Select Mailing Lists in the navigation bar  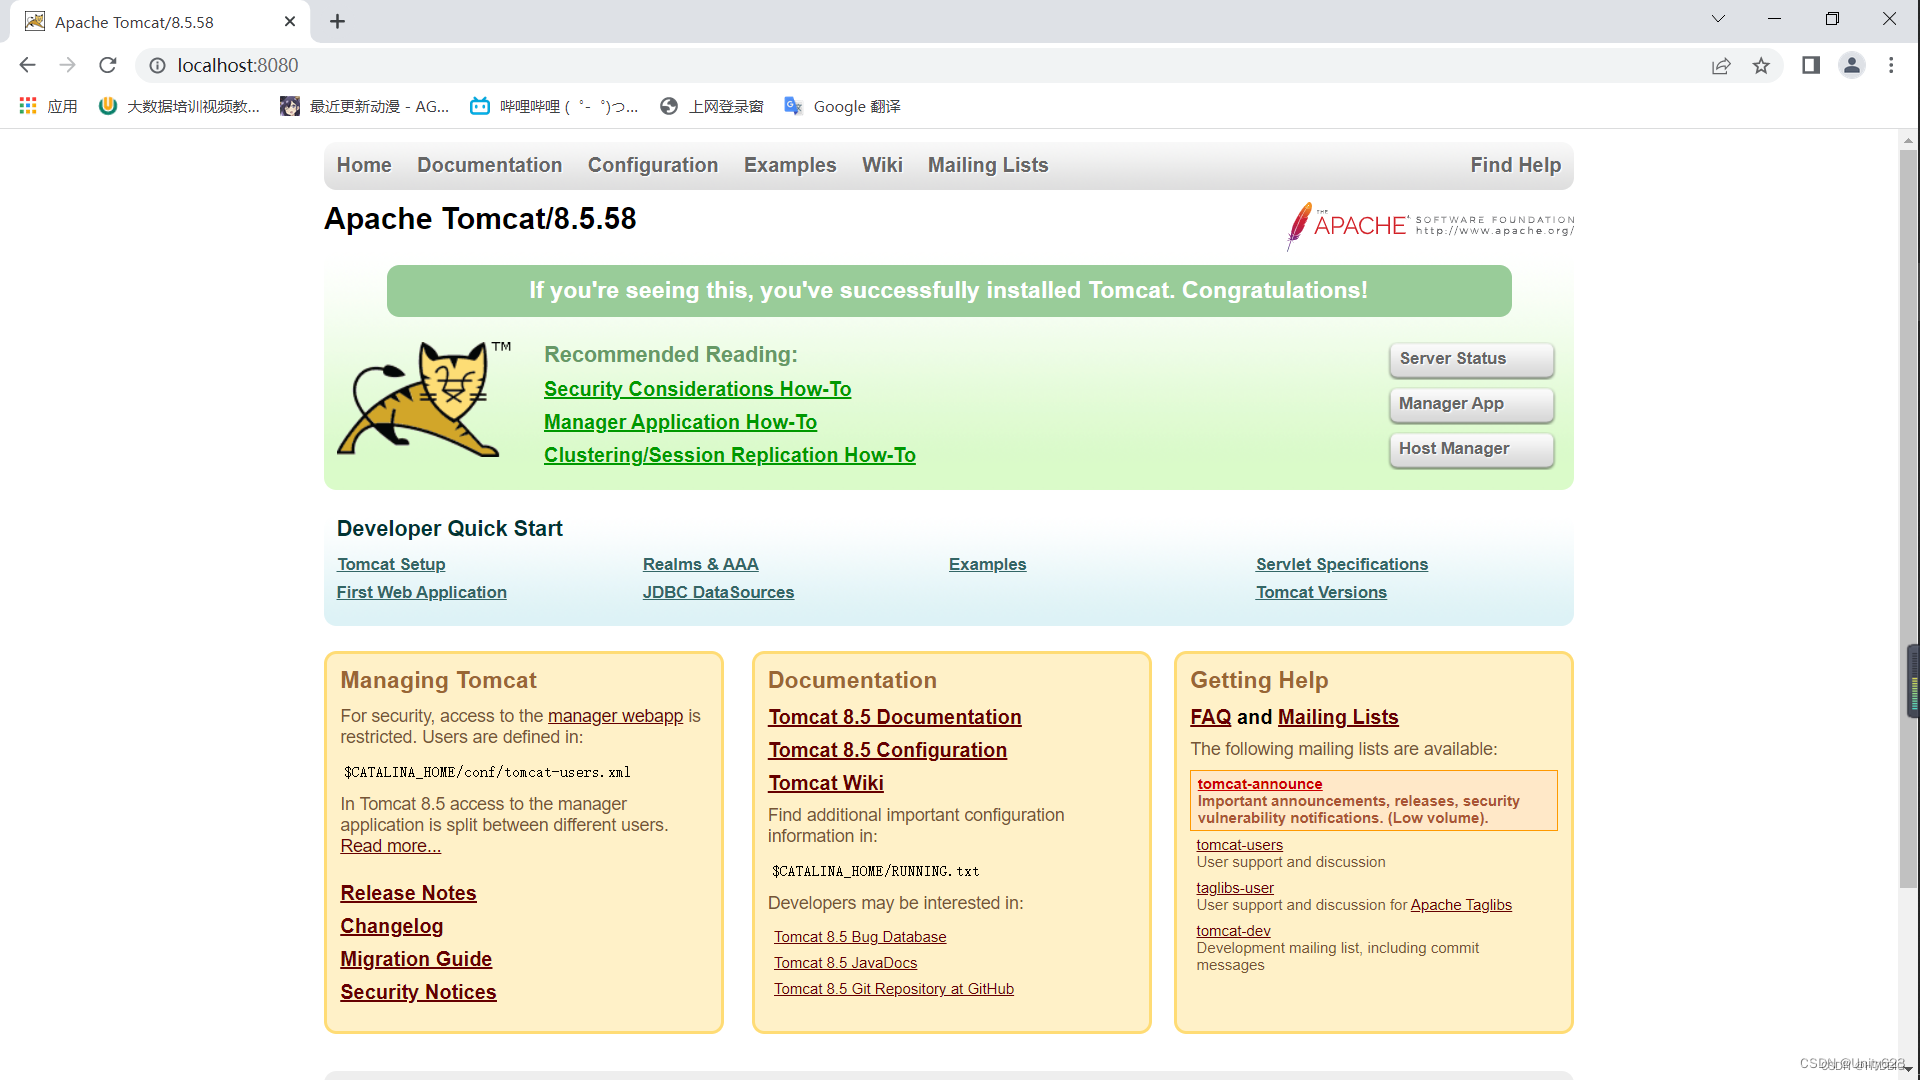[987, 165]
